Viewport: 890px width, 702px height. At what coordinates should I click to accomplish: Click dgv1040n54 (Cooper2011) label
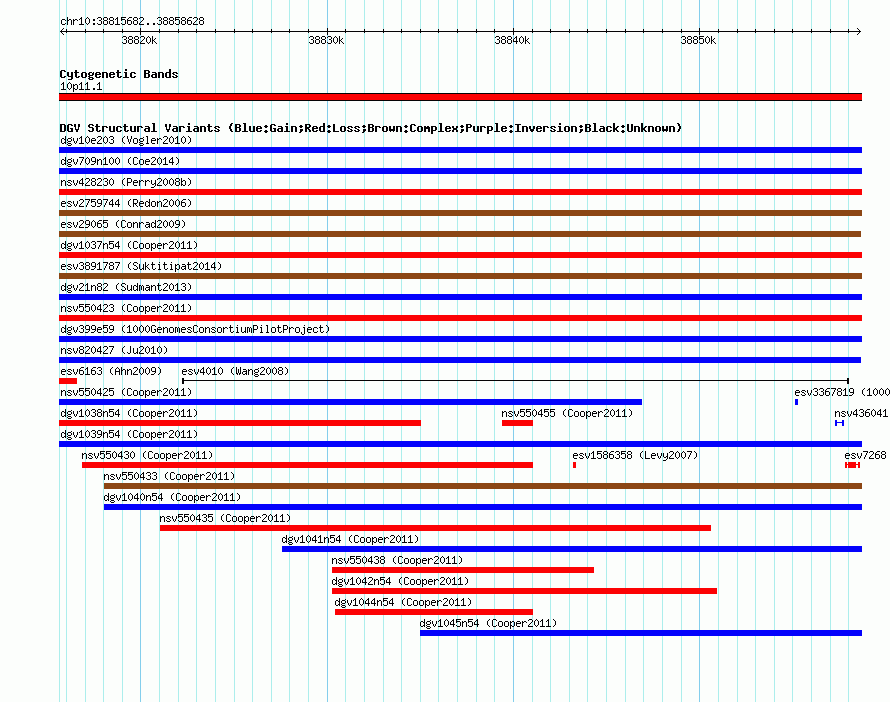(172, 497)
